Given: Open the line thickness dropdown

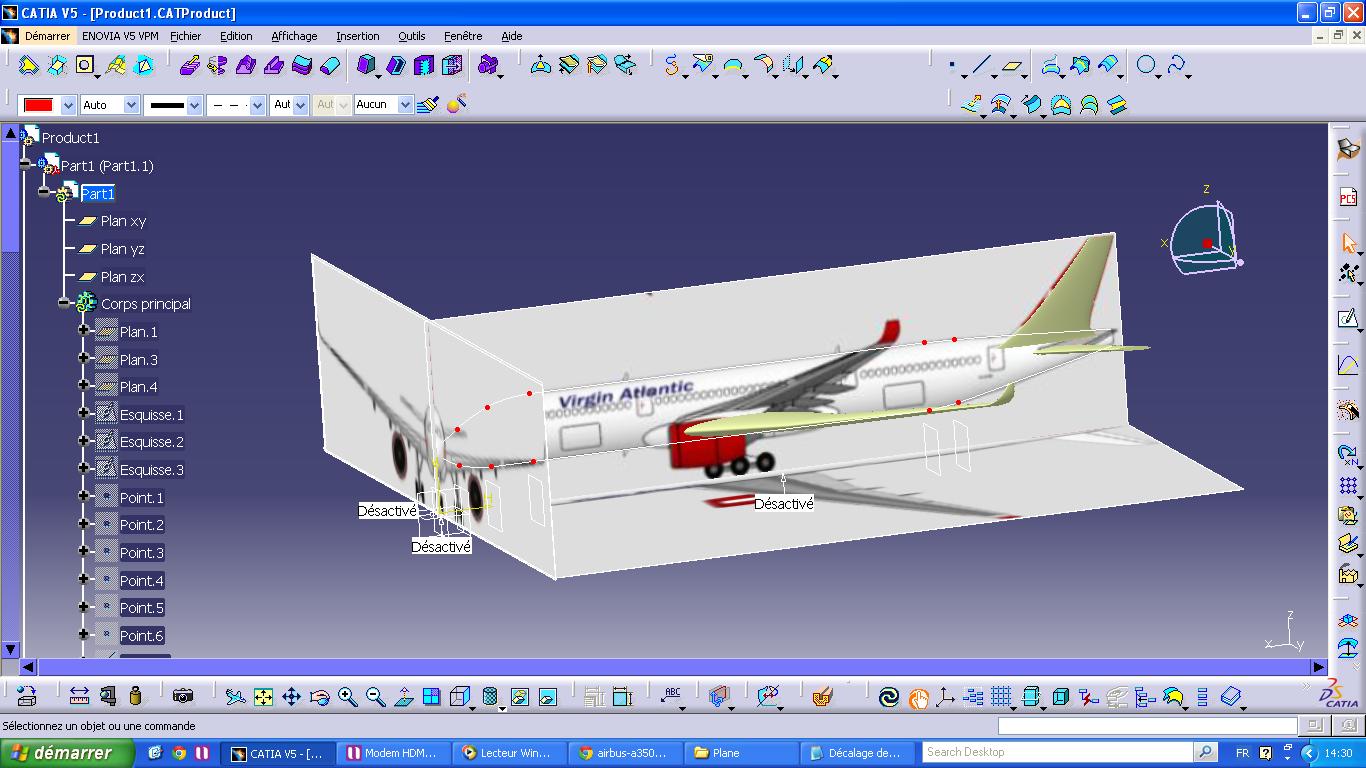Looking at the screenshot, I should pyautogui.click(x=194, y=105).
